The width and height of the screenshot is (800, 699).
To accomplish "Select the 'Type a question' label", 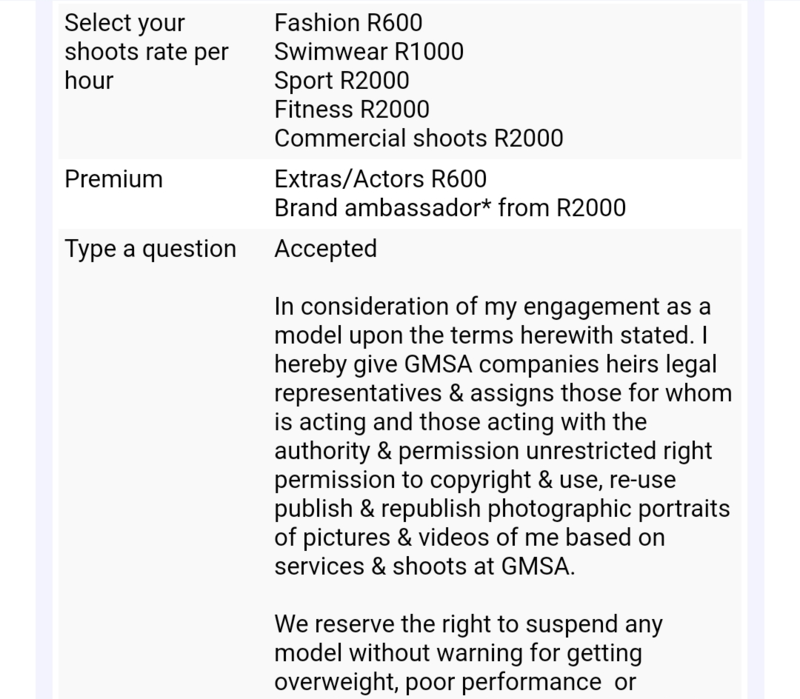I will pyautogui.click(x=151, y=249).
